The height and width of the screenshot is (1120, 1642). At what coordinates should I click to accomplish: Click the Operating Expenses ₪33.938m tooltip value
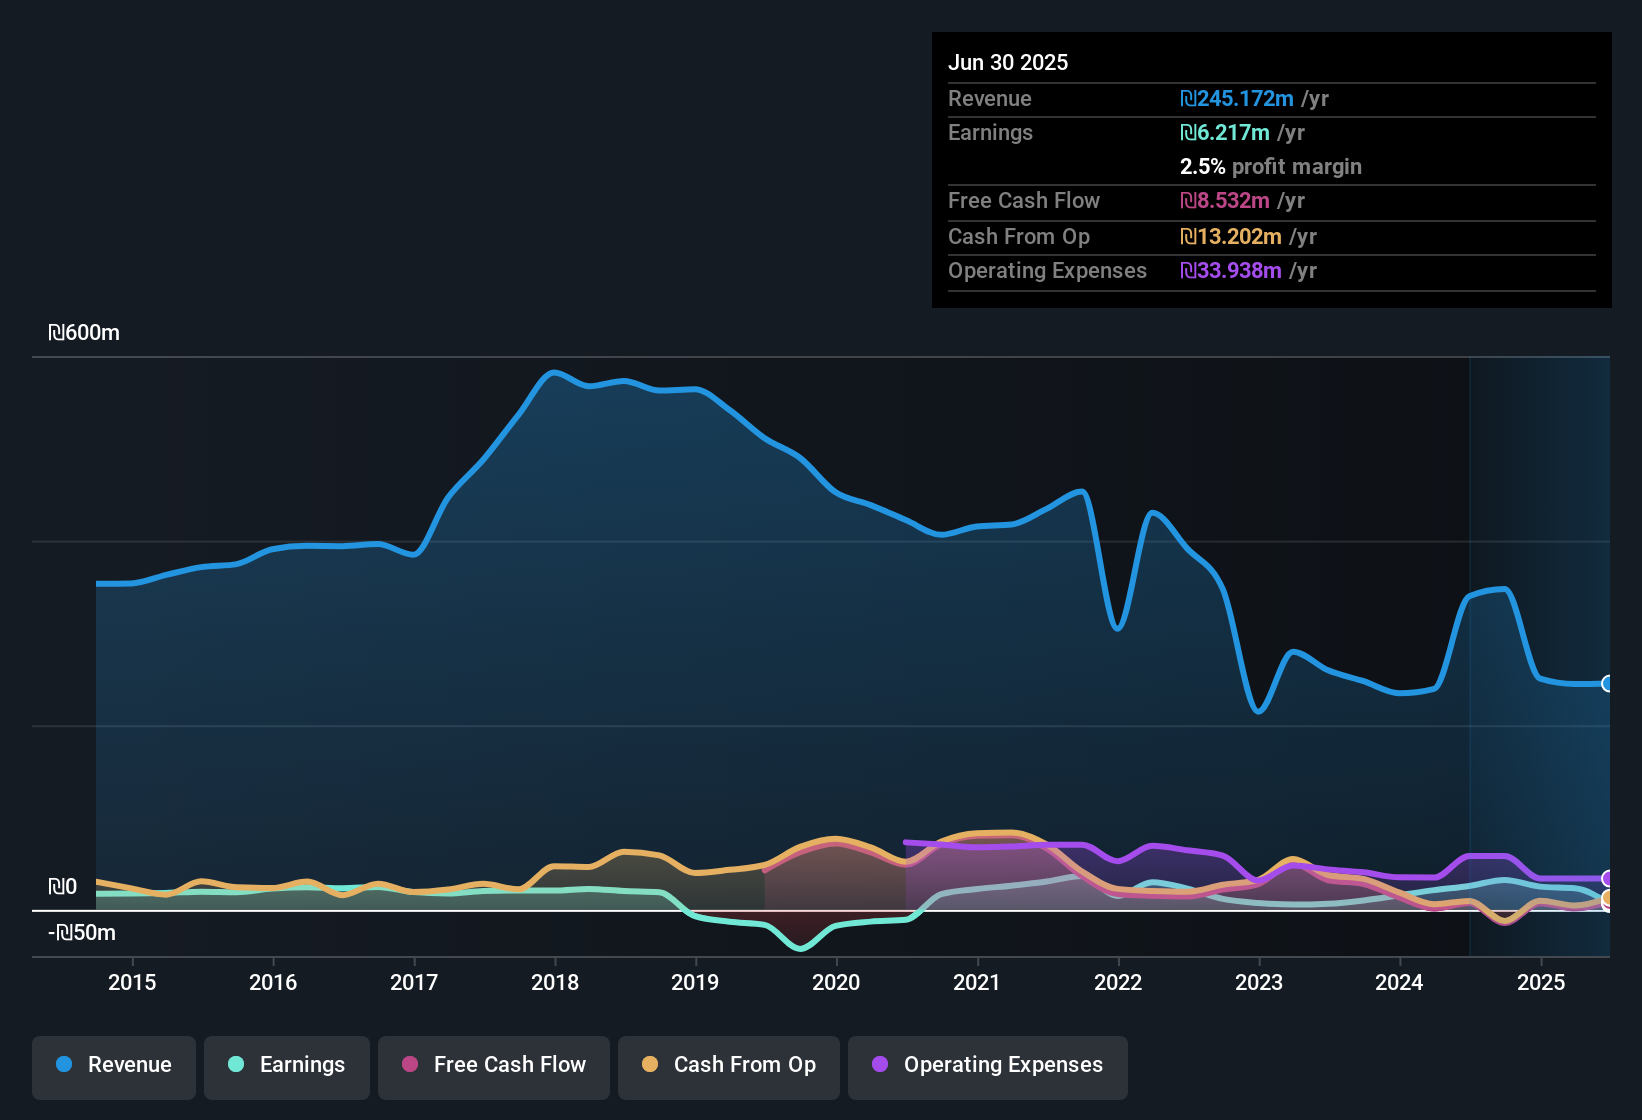tap(1231, 271)
